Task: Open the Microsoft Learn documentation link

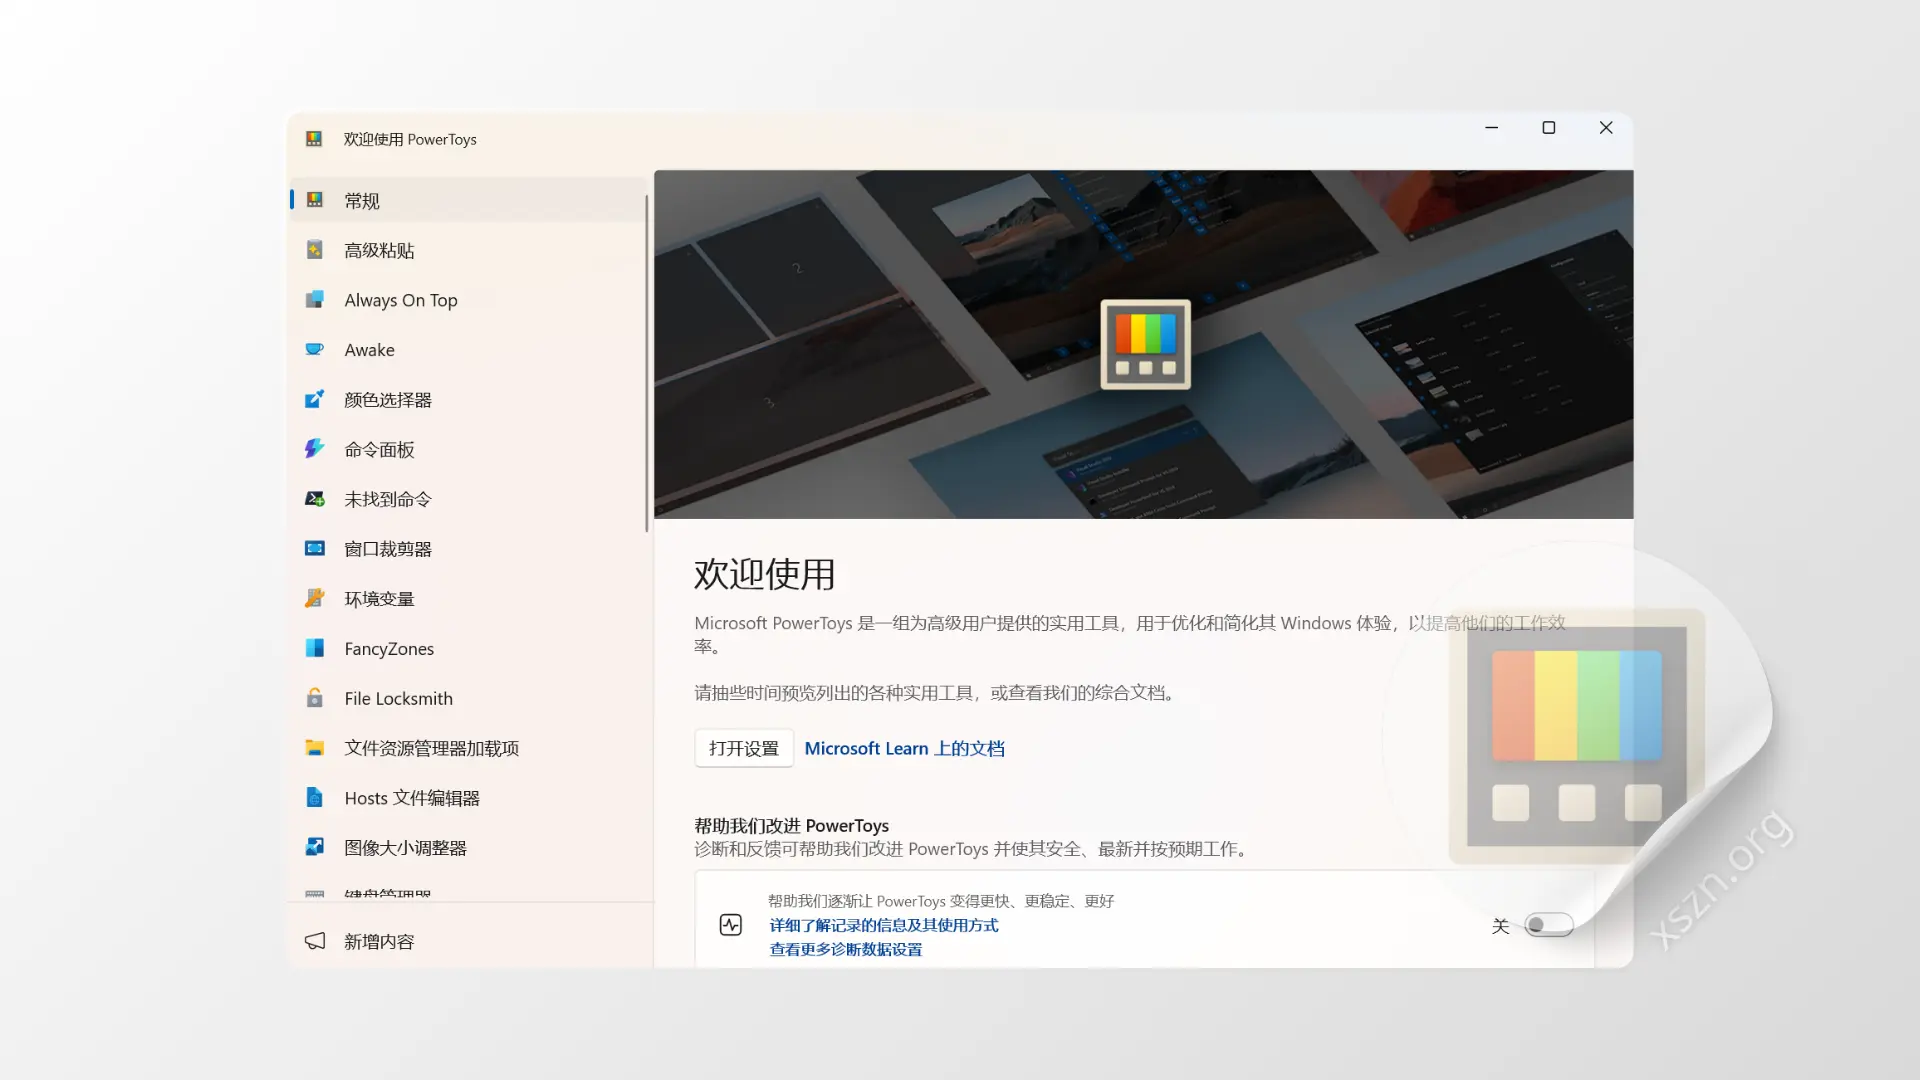Action: point(903,747)
